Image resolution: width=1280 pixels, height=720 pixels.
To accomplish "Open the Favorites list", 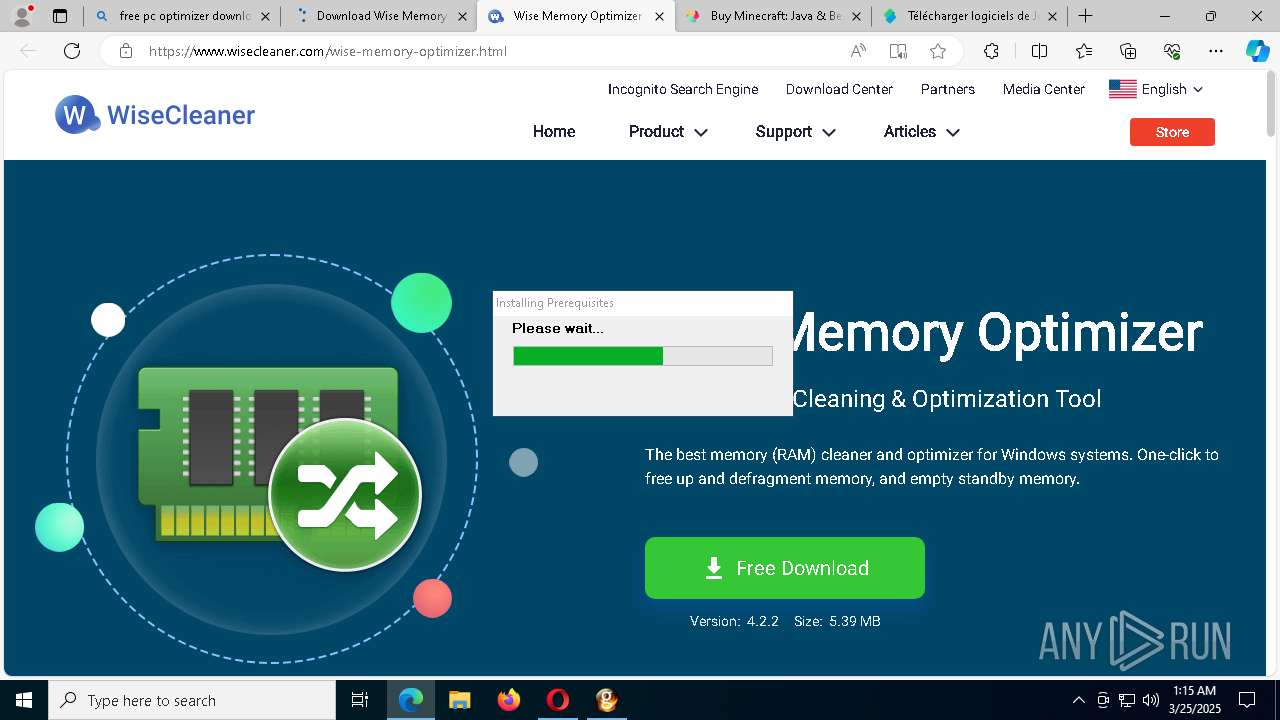I will tap(1084, 51).
